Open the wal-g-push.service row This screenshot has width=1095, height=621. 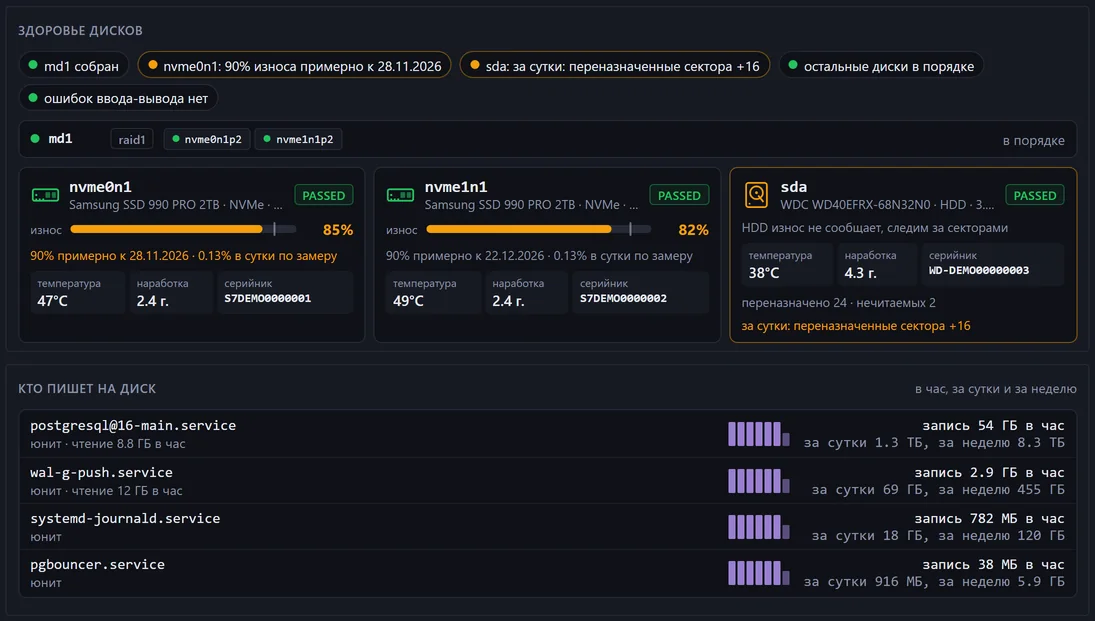click(548, 481)
